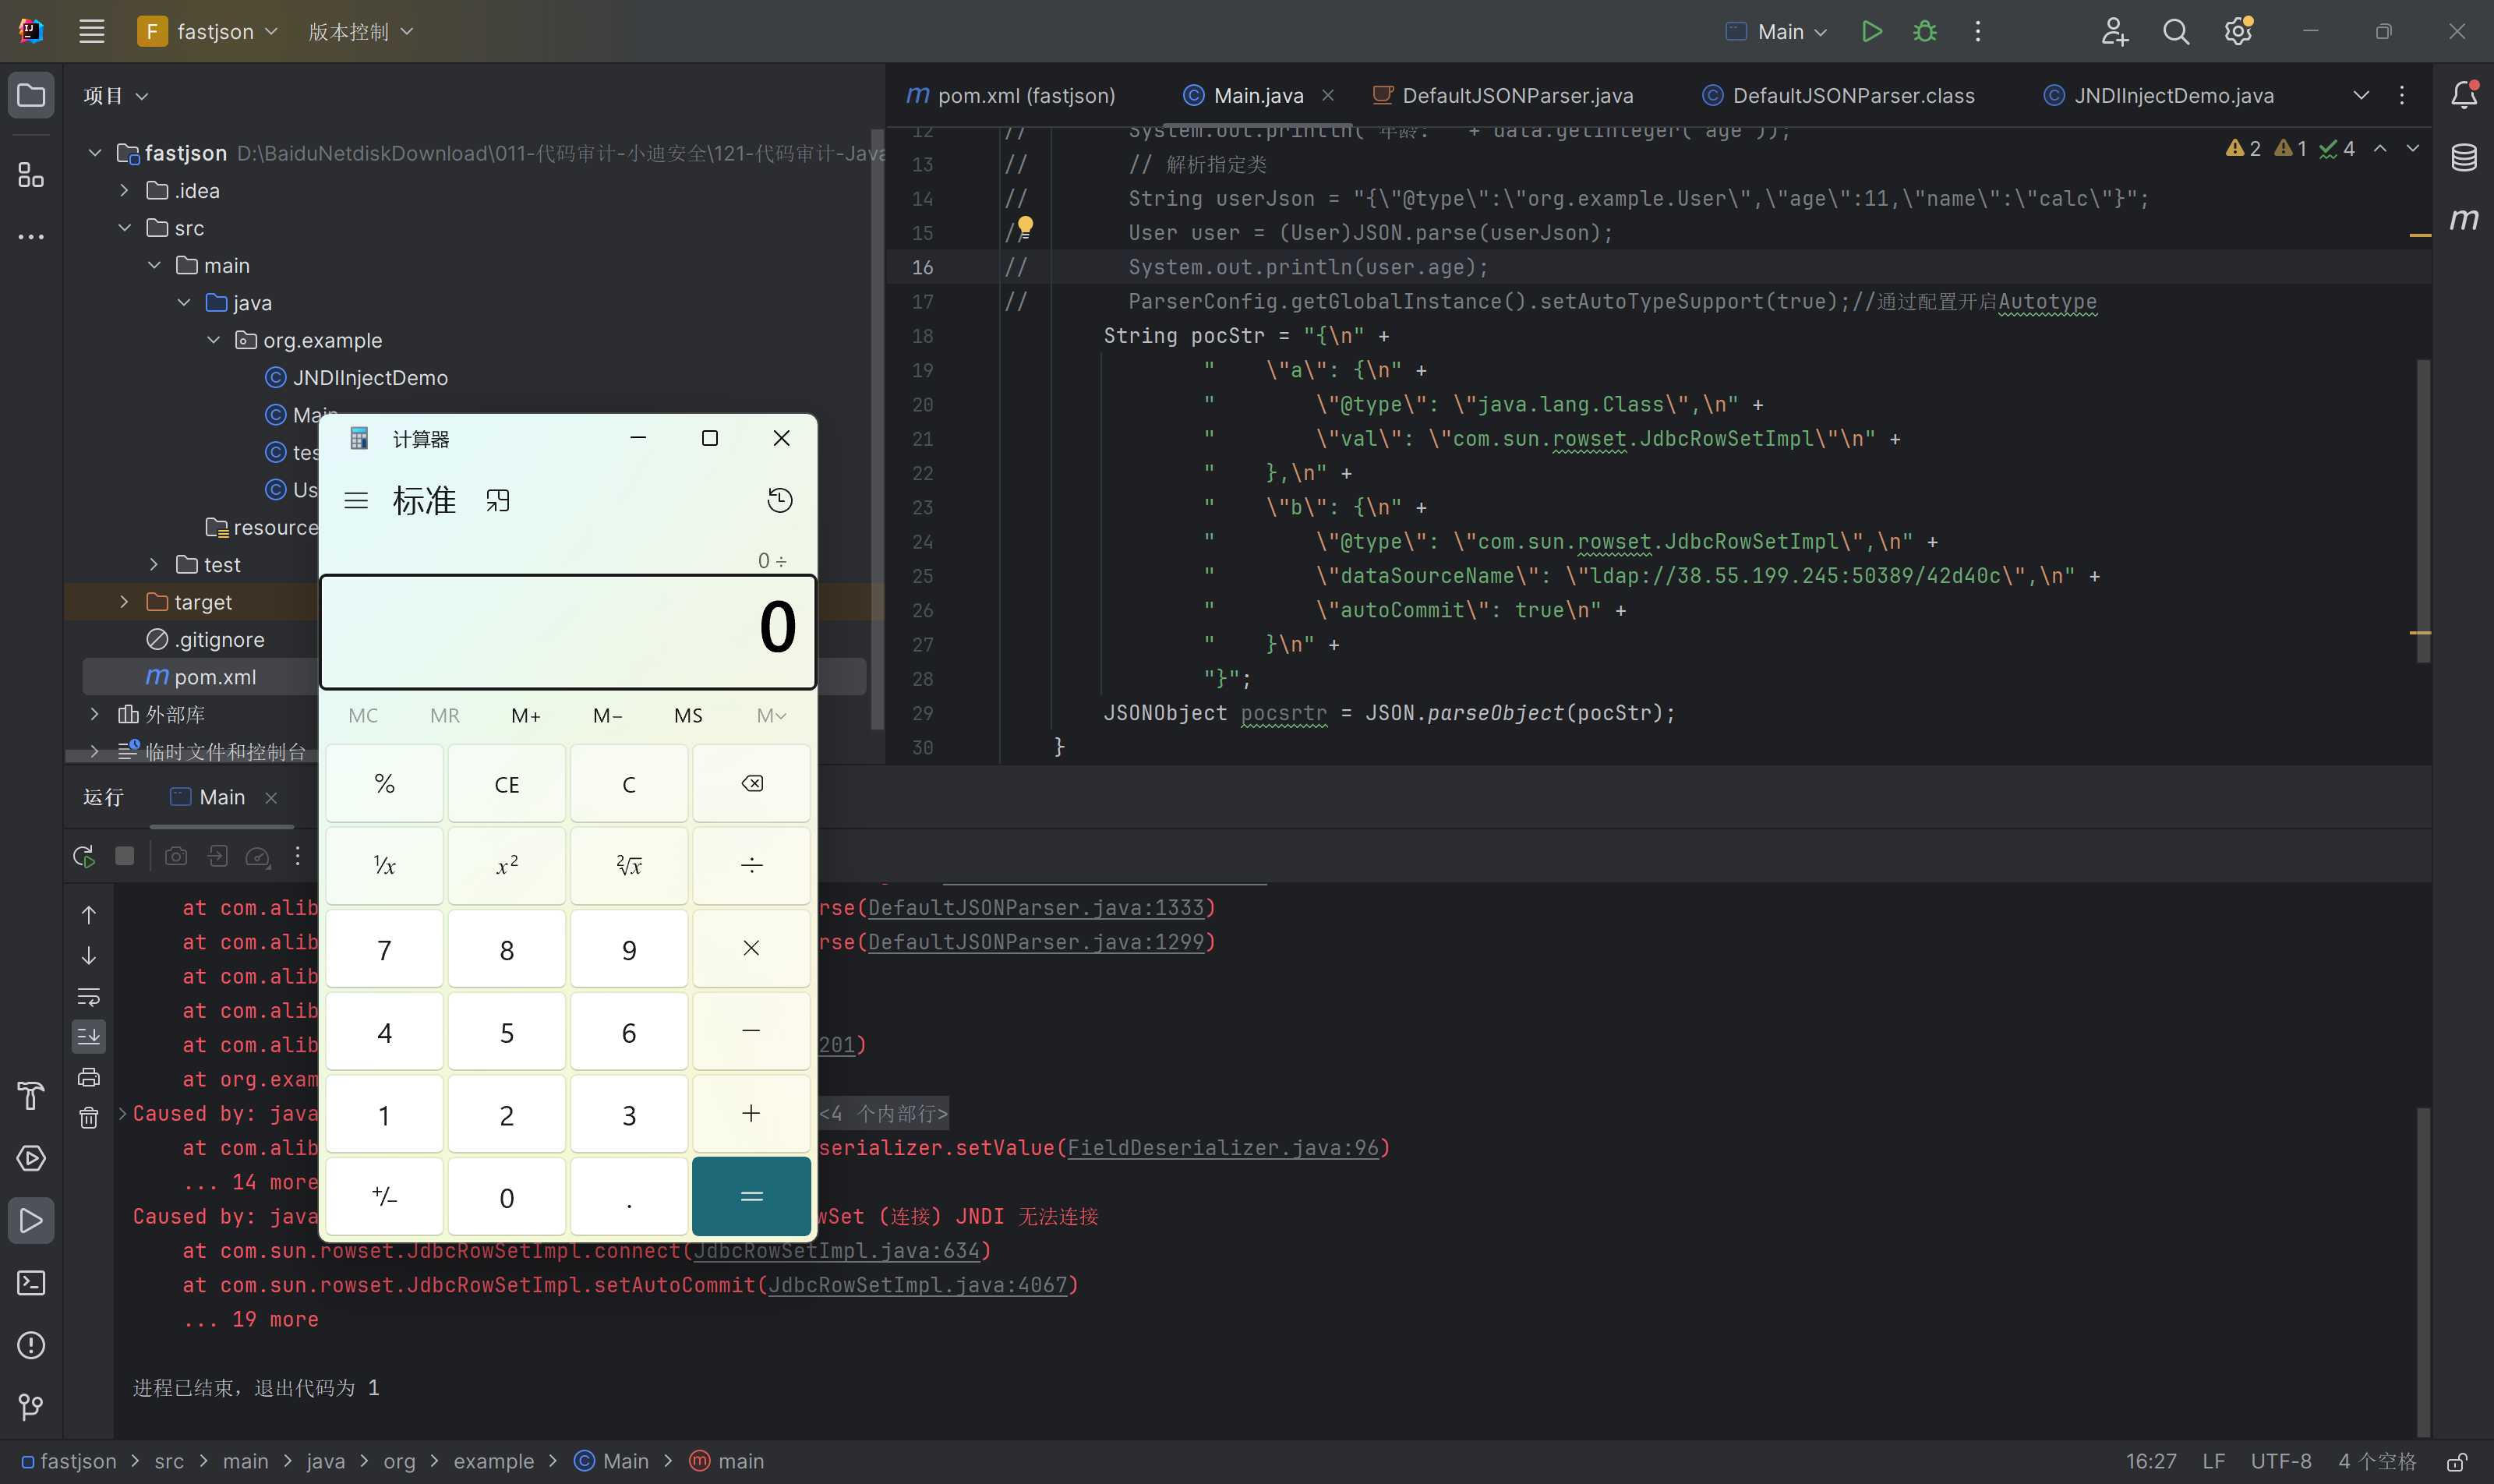Open the Main run configuration dropdown
This screenshot has height=1484, width=2494.
pyautogui.click(x=1779, y=32)
